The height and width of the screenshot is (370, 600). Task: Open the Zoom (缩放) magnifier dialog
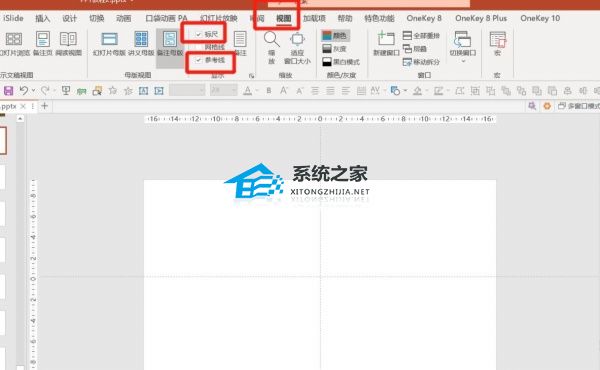[x=271, y=48]
